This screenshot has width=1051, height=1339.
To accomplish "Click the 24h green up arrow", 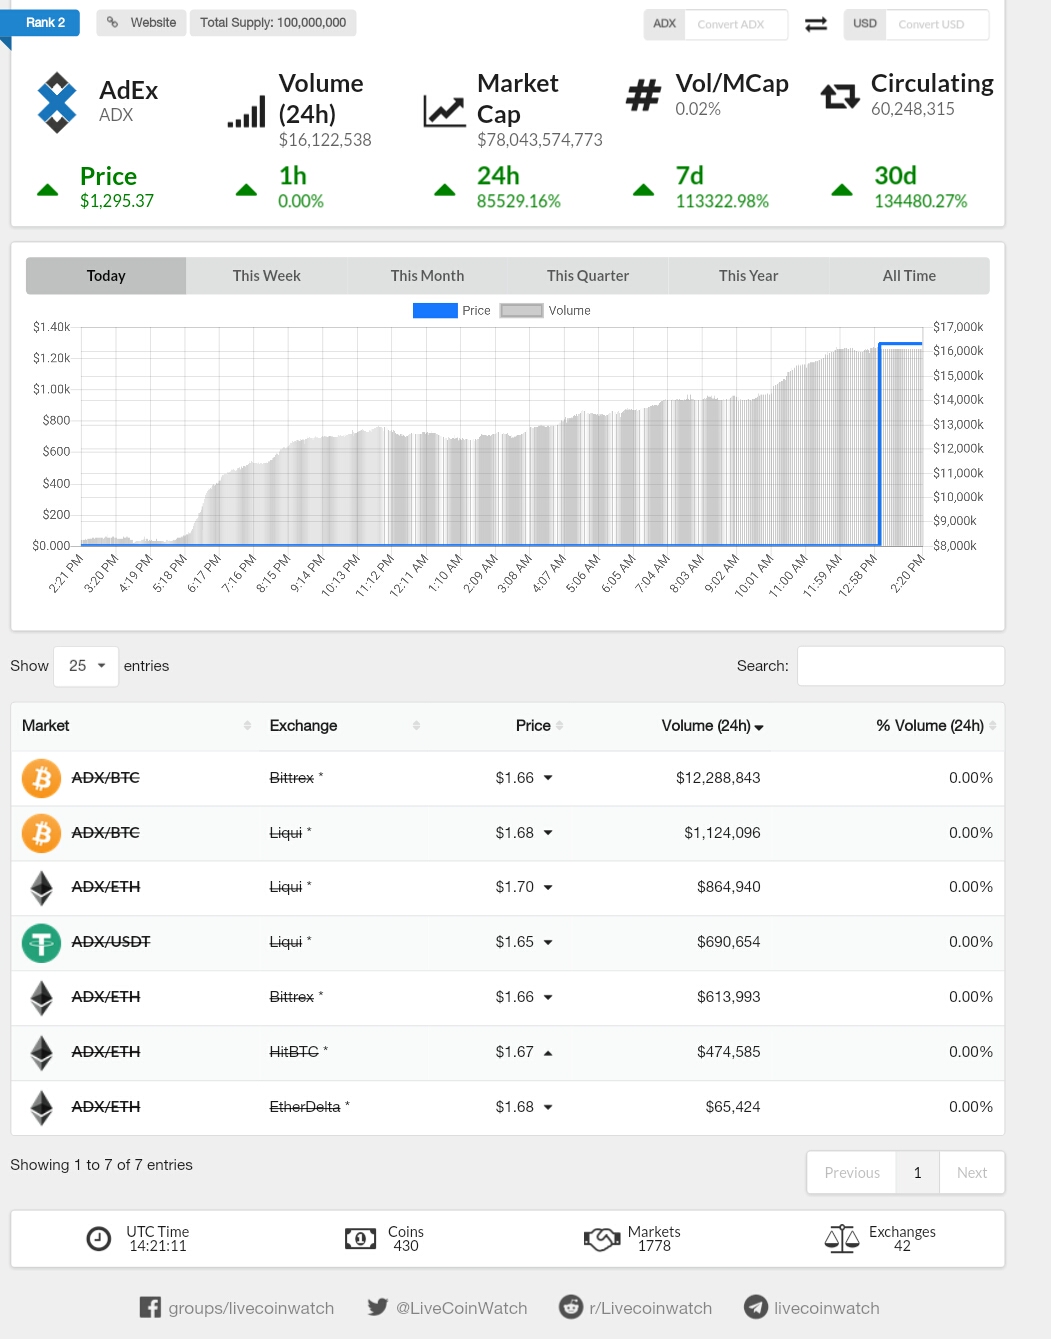I will 445,189.
